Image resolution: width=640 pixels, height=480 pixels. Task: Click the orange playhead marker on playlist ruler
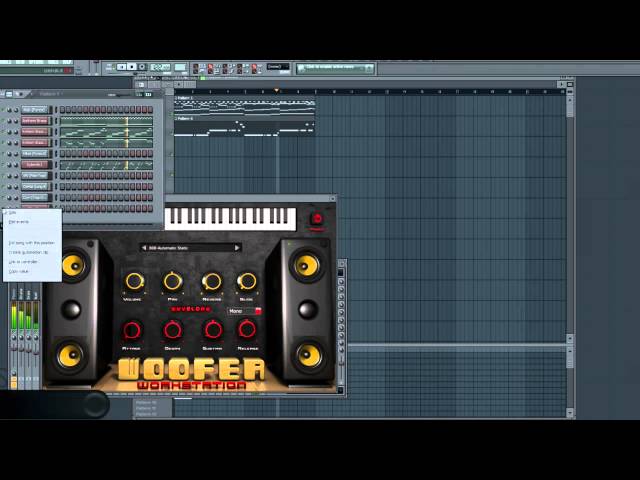pos(277,91)
